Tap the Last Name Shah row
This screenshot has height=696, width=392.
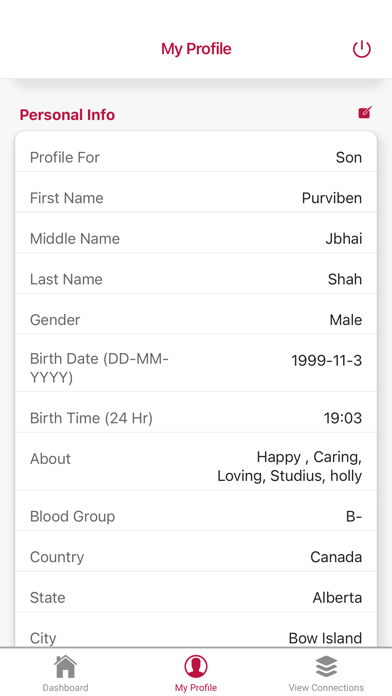(196, 279)
